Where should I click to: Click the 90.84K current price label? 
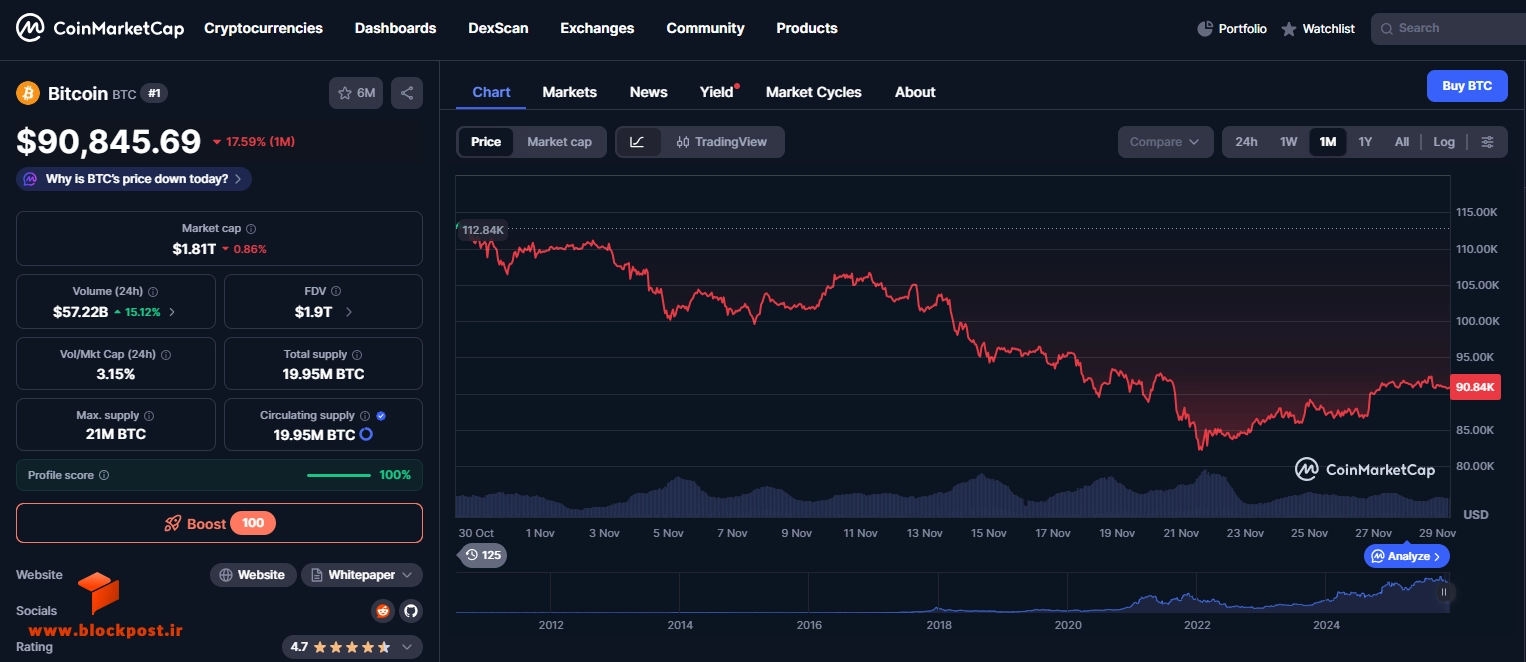pos(1476,387)
